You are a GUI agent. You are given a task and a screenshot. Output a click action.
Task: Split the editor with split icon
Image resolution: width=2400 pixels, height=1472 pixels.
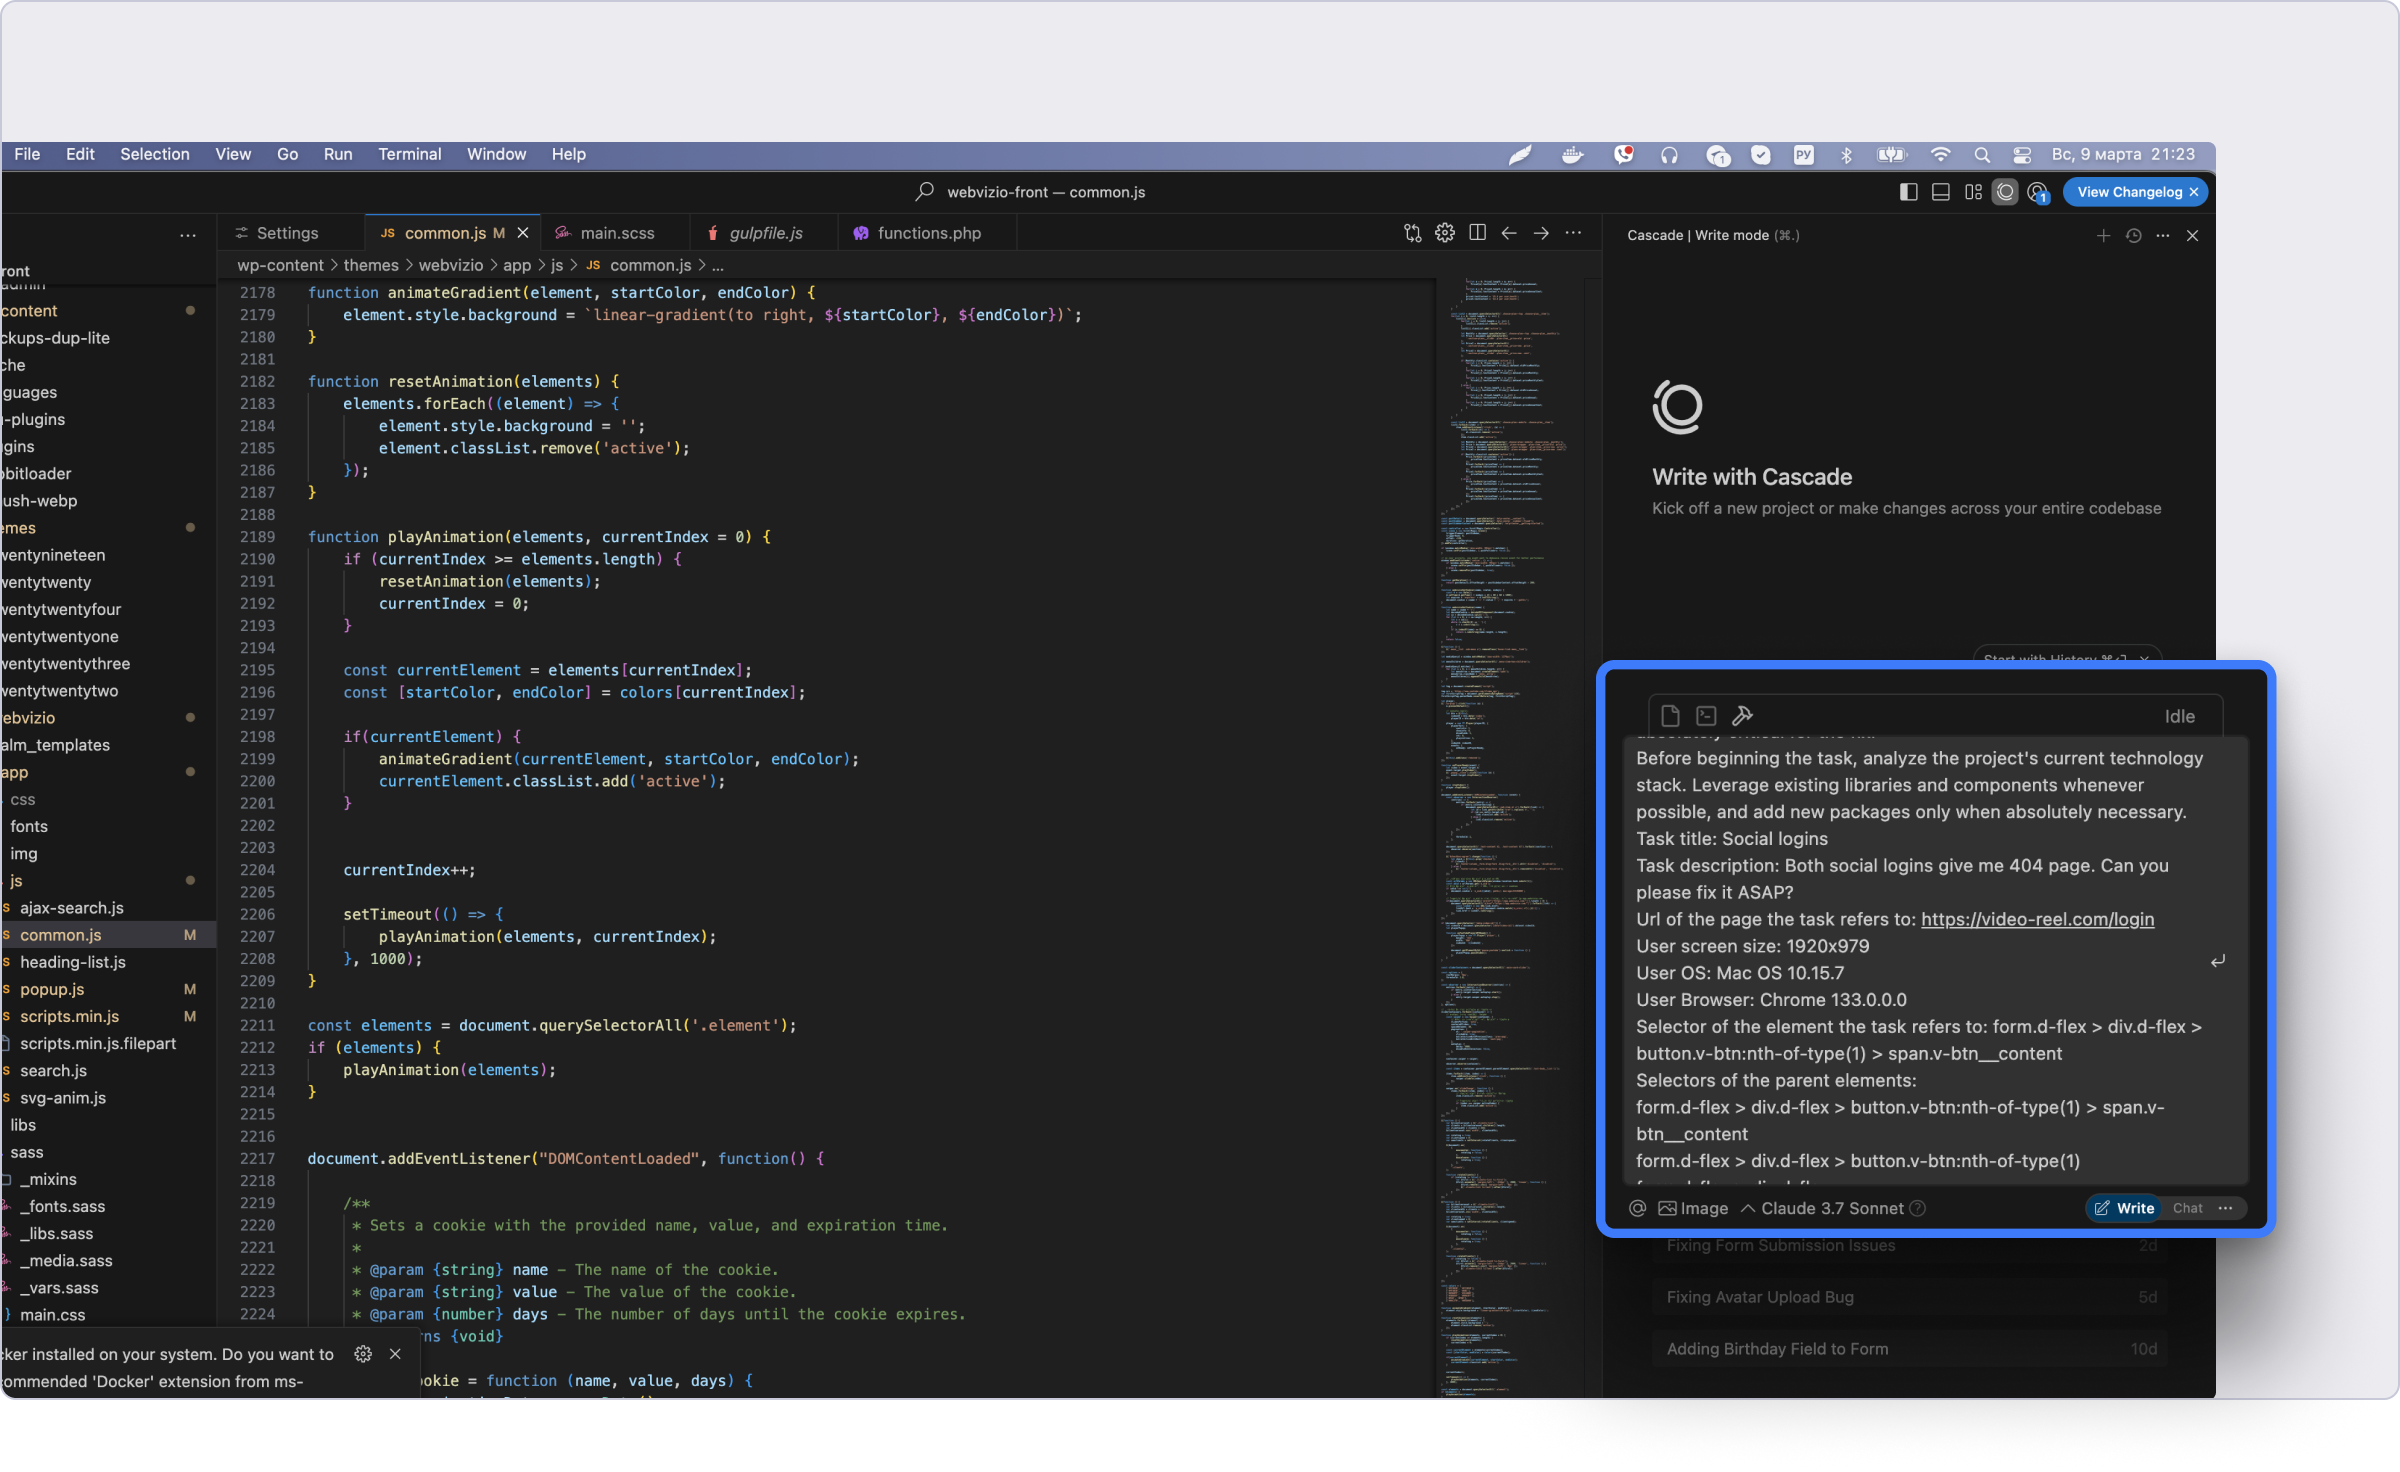1477,233
